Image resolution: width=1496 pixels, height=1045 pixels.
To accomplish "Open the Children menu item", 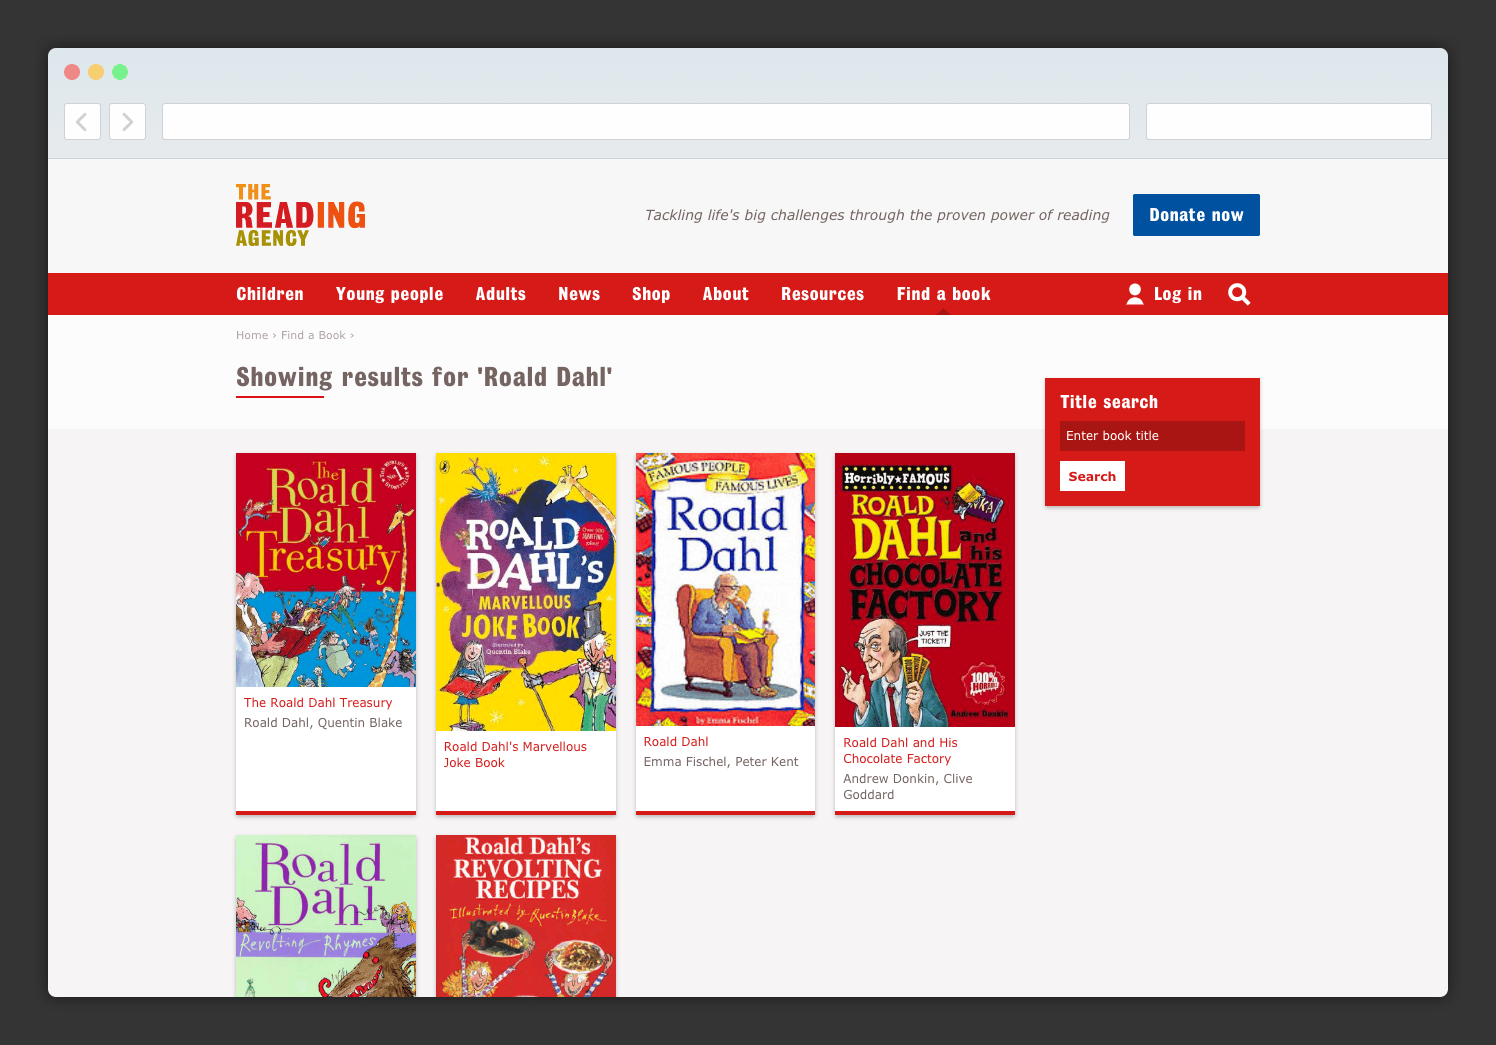I will point(270,294).
